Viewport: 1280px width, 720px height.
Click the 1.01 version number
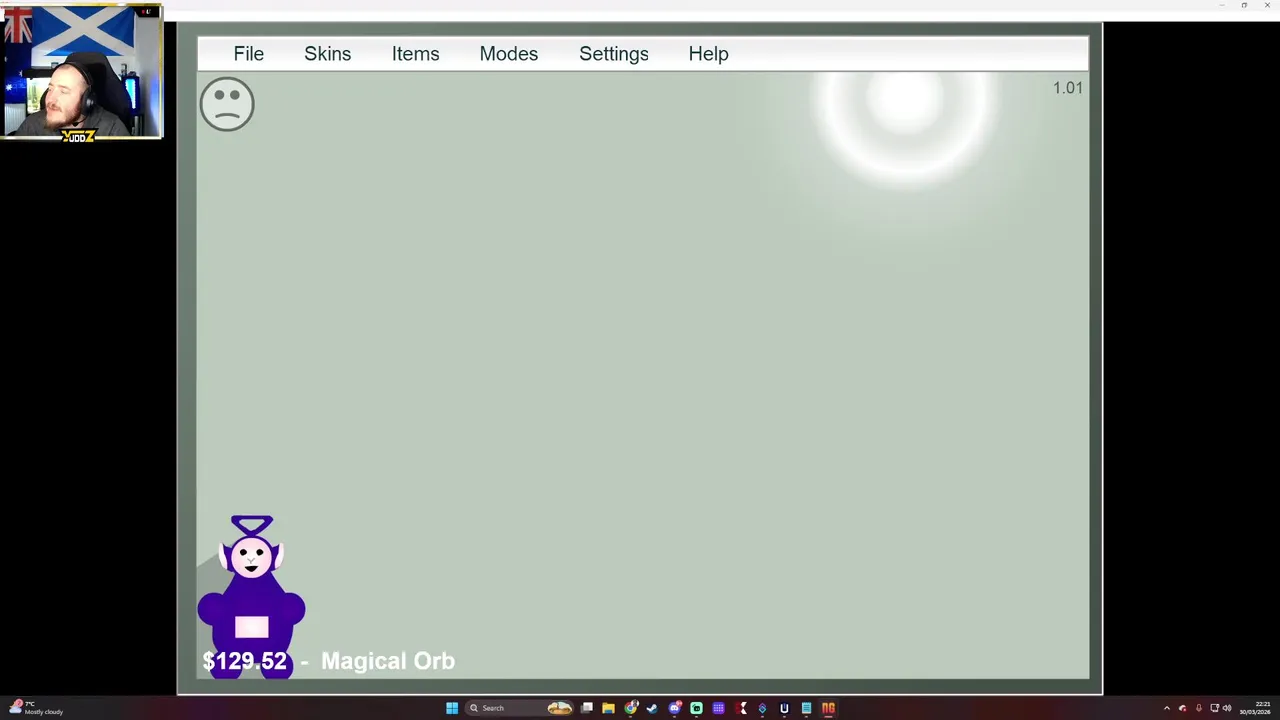(x=1067, y=88)
